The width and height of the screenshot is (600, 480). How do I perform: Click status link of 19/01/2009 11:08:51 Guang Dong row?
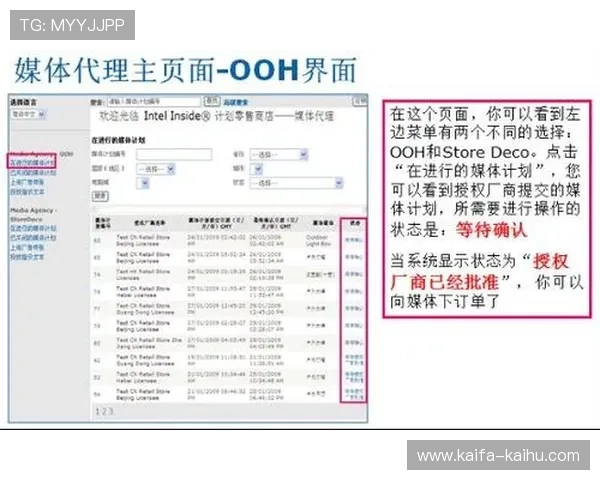pos(354,360)
